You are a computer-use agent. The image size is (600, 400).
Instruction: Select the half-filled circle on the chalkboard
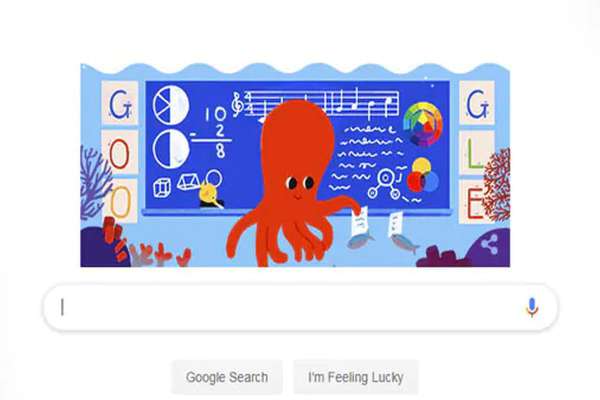(171, 149)
